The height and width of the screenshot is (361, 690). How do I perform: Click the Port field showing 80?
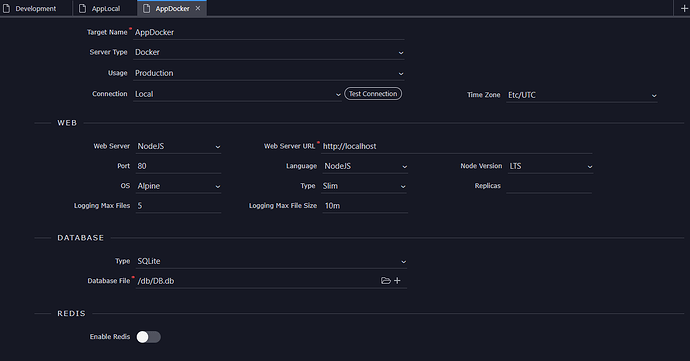tap(178, 166)
